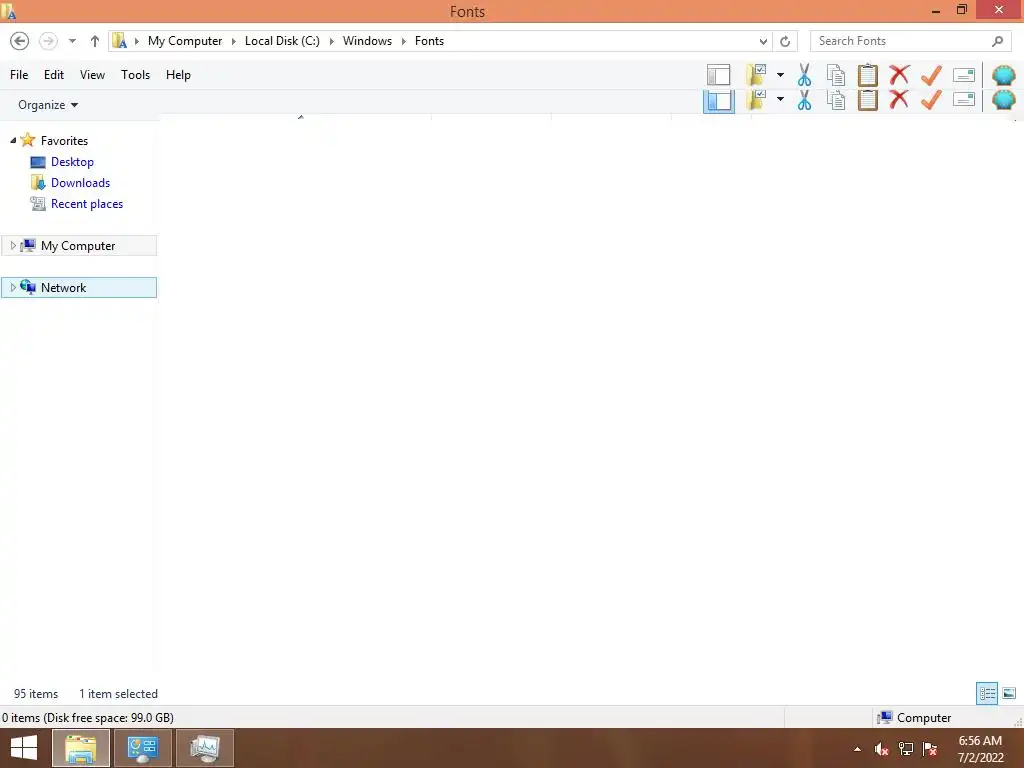This screenshot has height=768, width=1024.
Task: Click the Copy icon in the Organize row
Action: [836, 100]
